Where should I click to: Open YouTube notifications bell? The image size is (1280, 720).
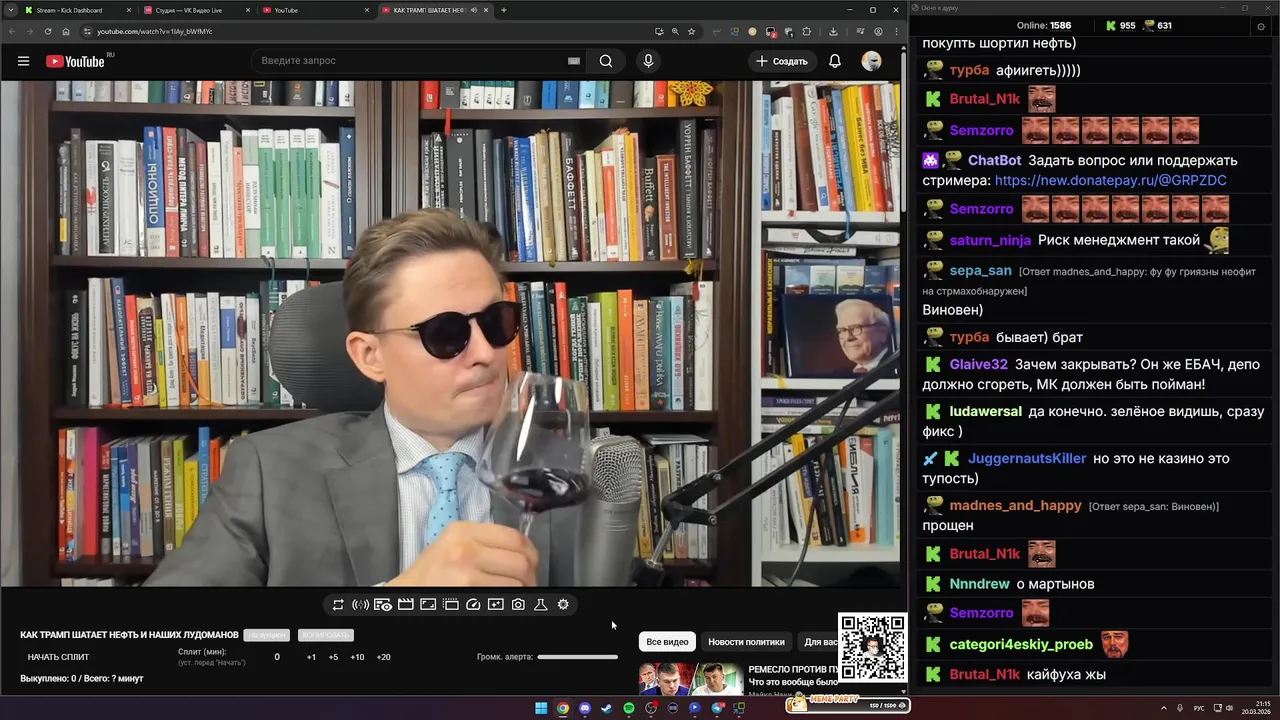click(x=835, y=61)
